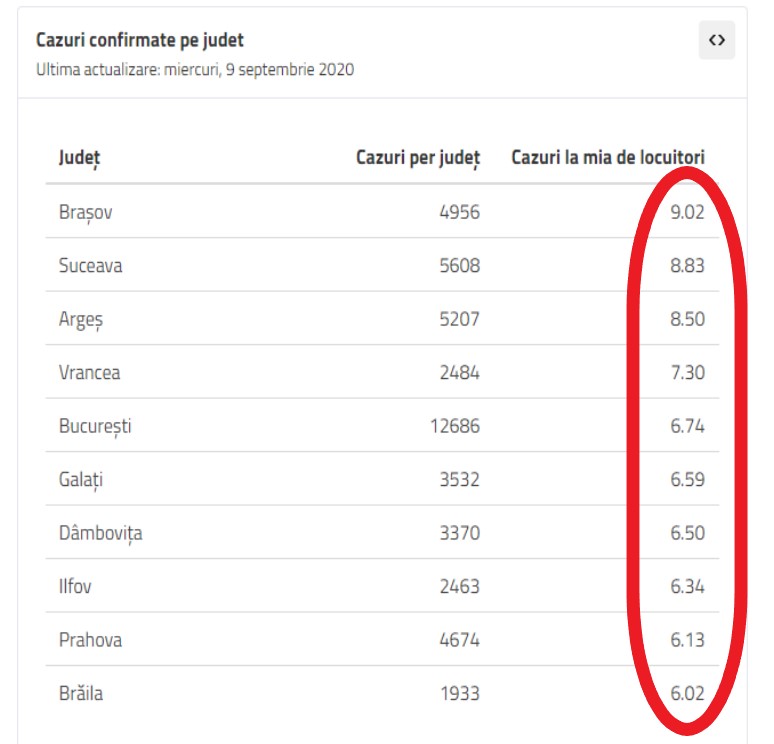Select the Suceava county name
This screenshot has height=744, width=774.
[x=91, y=266]
